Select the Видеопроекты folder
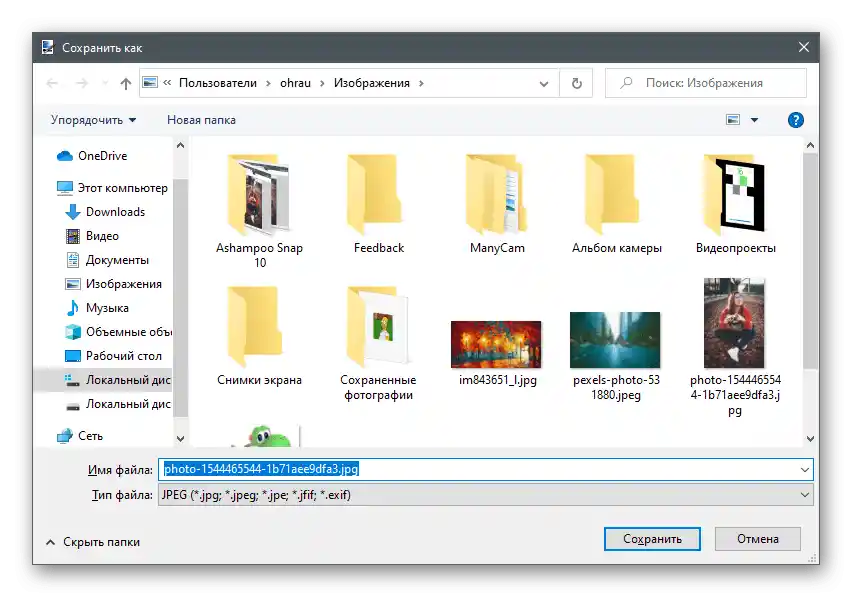The height and width of the screenshot is (597, 852). coord(735,204)
